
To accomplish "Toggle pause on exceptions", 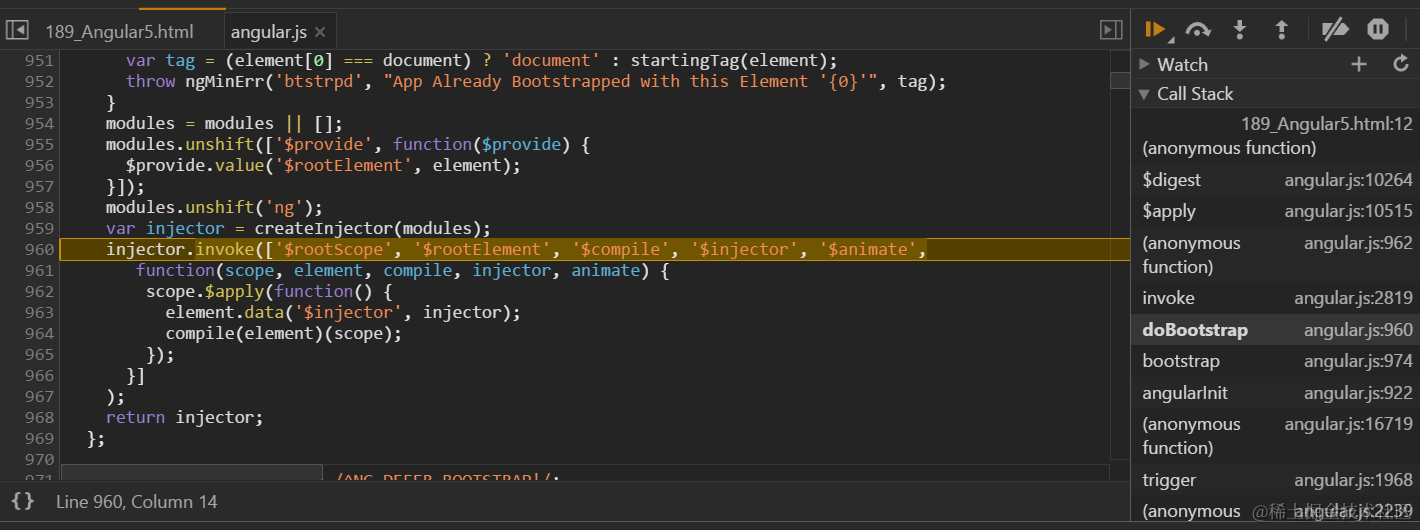I will [1378, 30].
